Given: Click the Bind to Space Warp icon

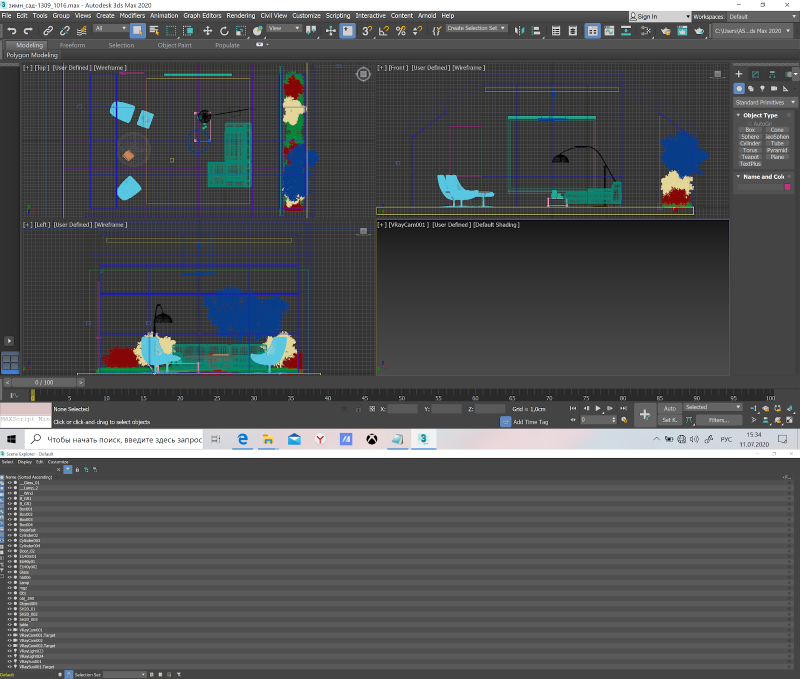Looking at the screenshot, I should [82, 31].
